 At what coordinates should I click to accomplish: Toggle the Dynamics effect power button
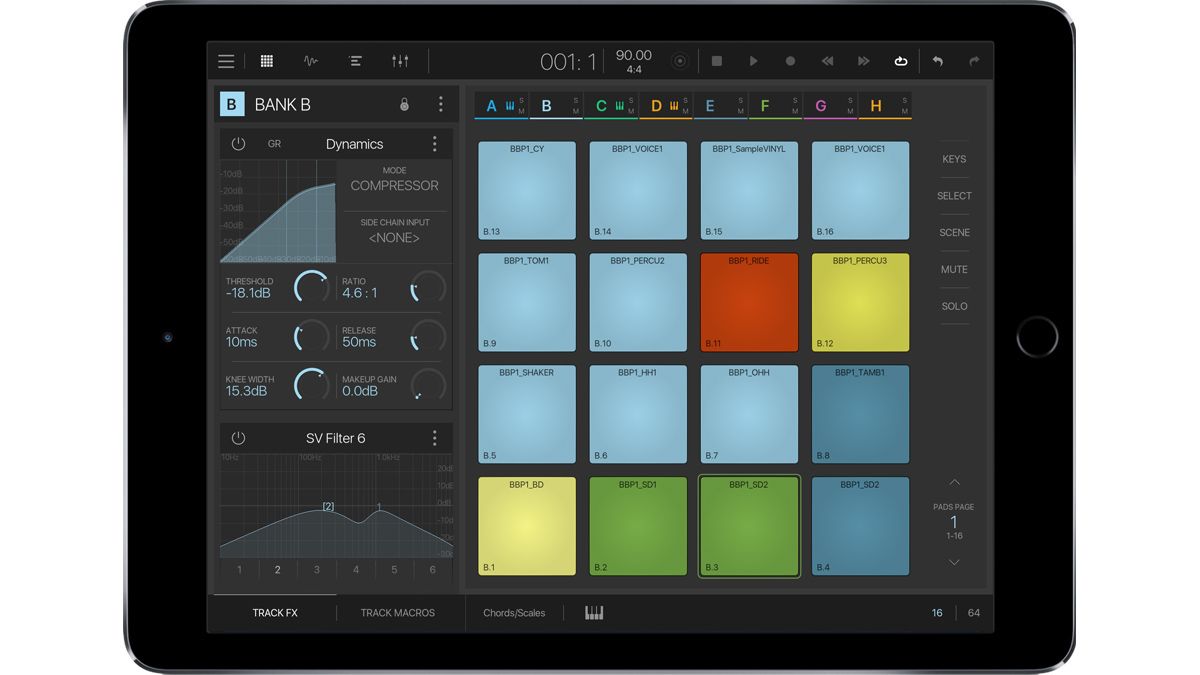click(x=239, y=143)
